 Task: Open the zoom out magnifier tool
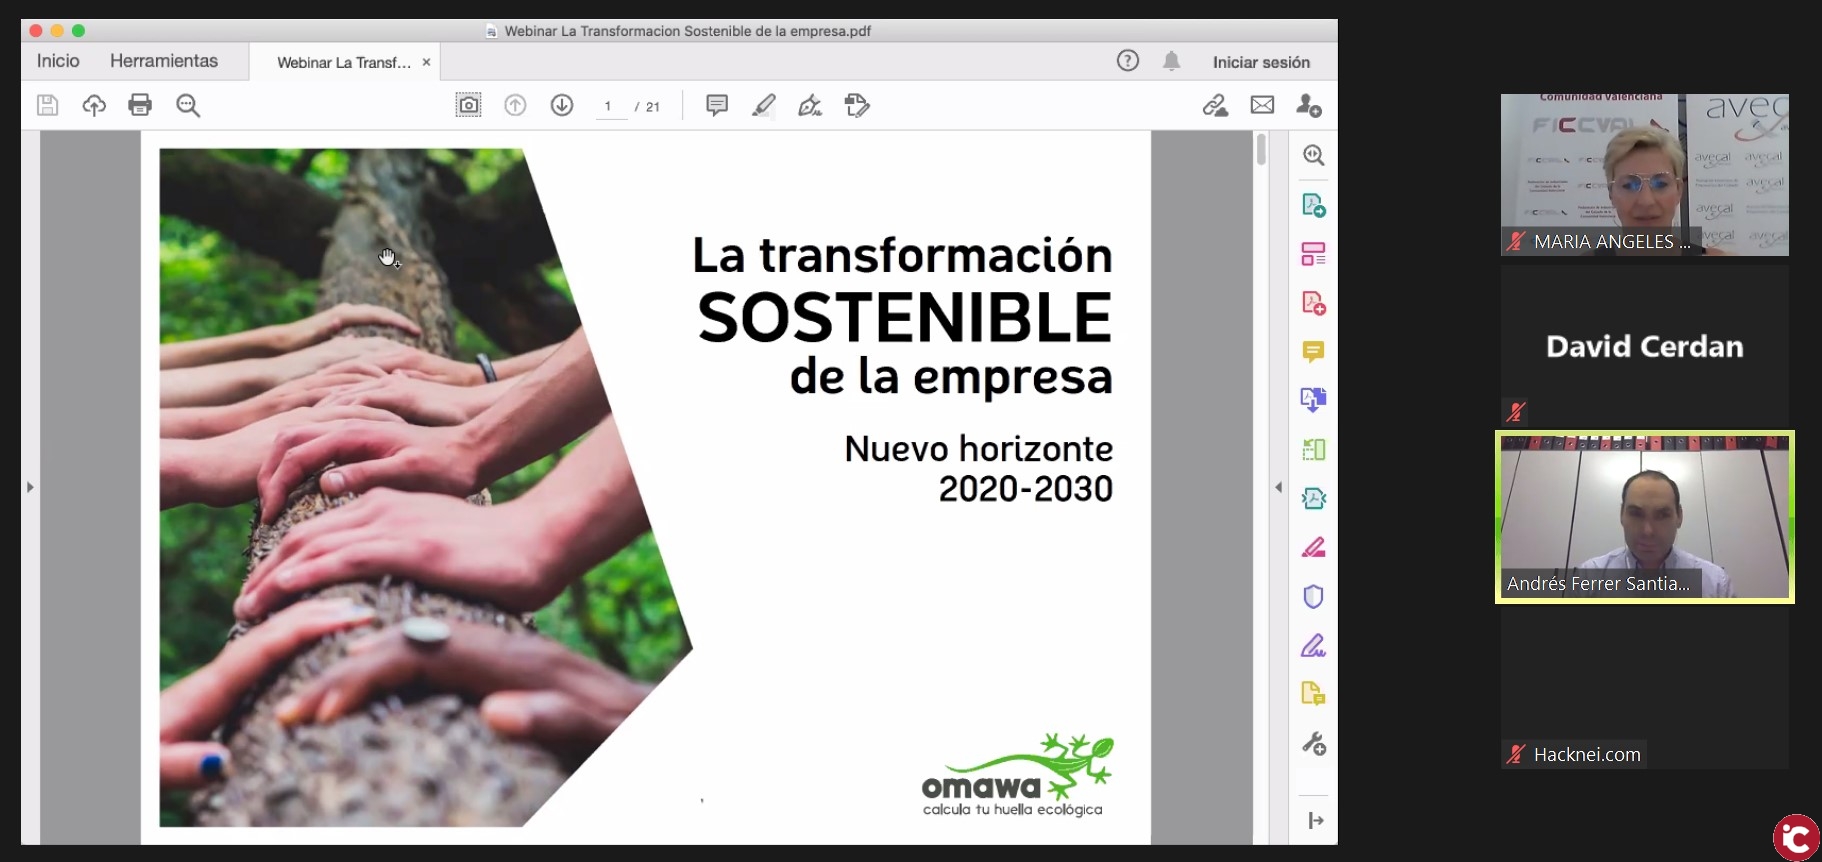pos(188,105)
